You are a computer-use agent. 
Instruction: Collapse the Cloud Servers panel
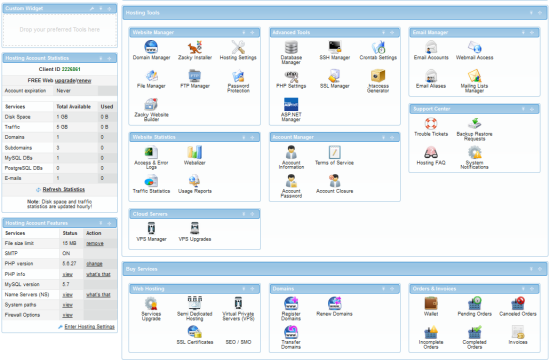243,214
